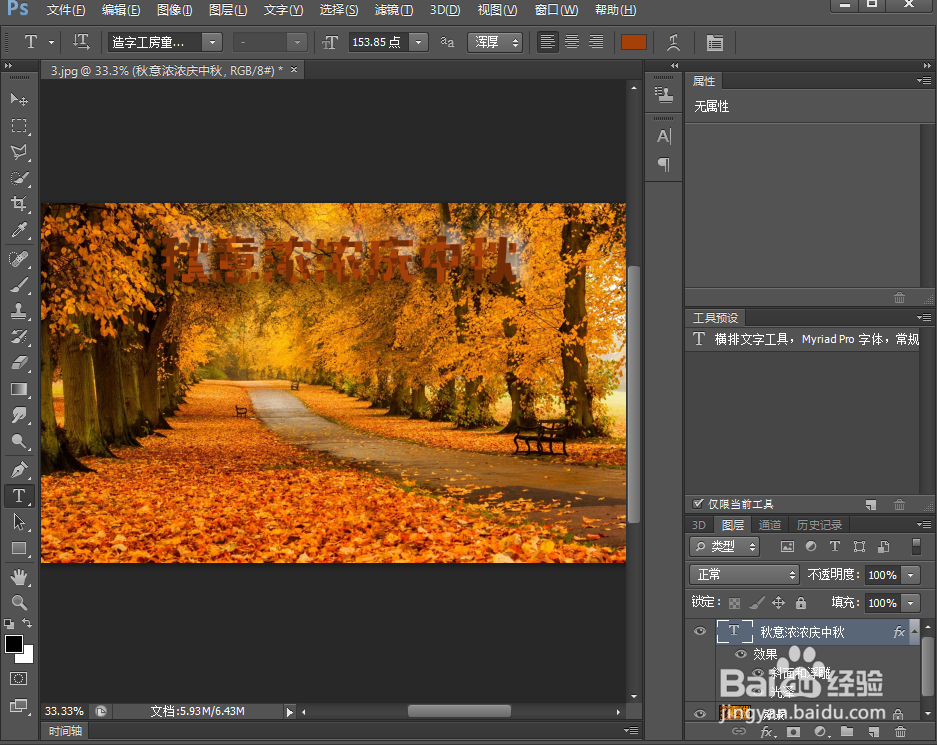Toggle lock transparent pixels

pos(734,603)
